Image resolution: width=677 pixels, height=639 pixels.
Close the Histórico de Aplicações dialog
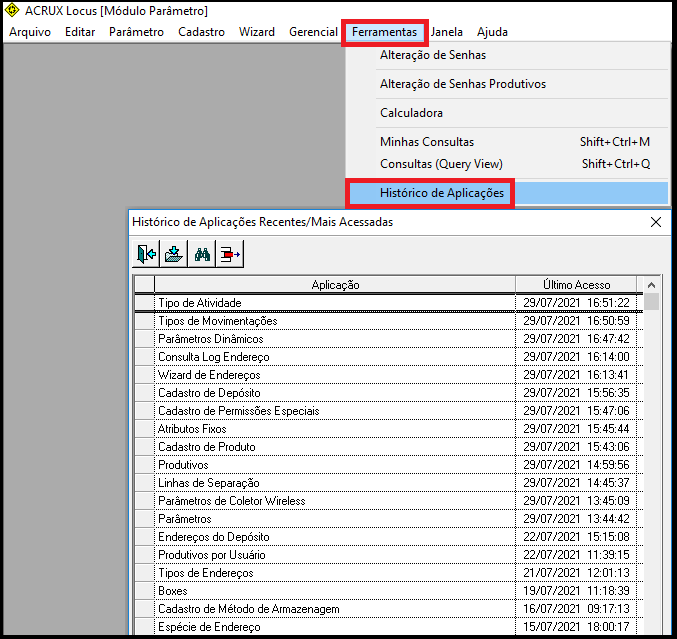[655, 222]
